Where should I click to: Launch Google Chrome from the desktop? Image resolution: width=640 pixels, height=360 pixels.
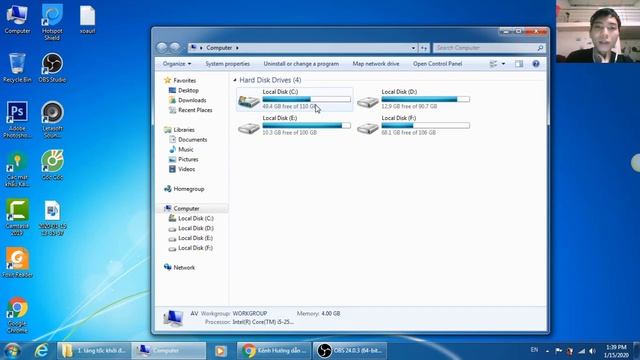[x=17, y=315]
